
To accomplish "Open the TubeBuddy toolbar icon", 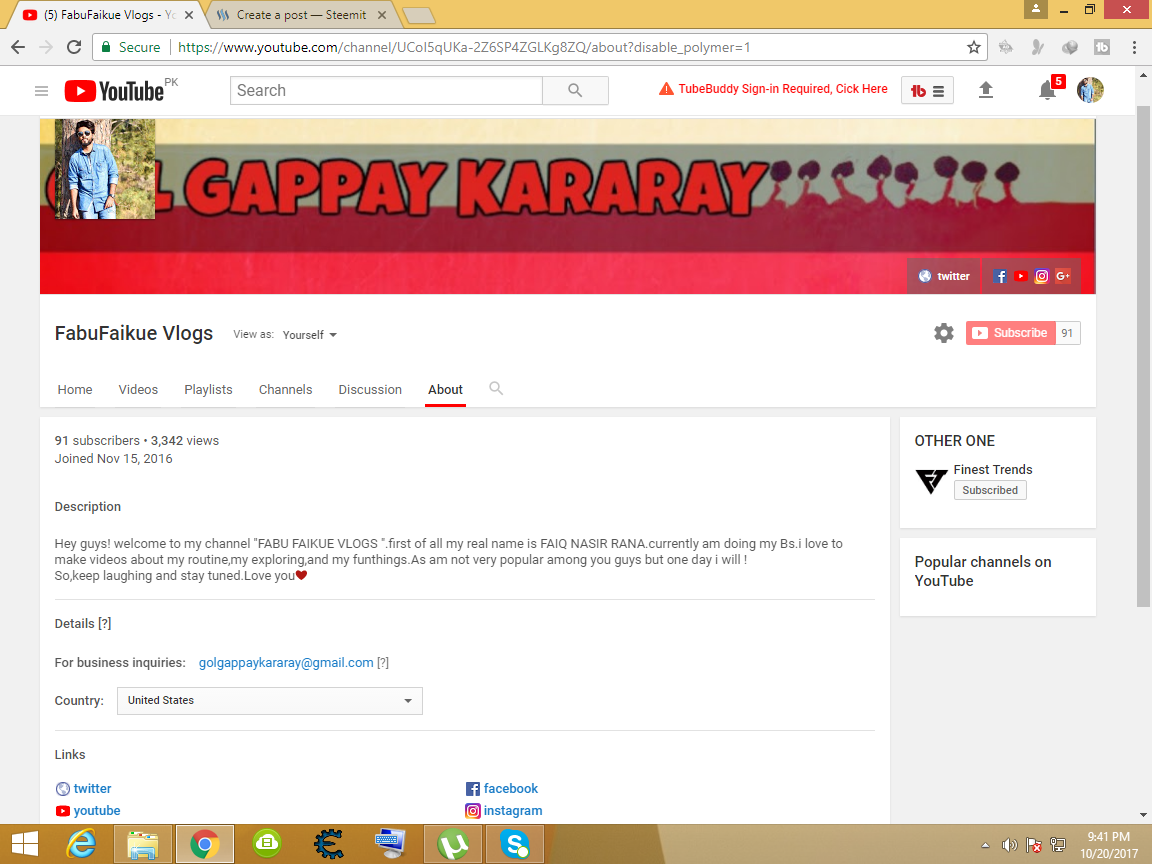I will (926, 90).
